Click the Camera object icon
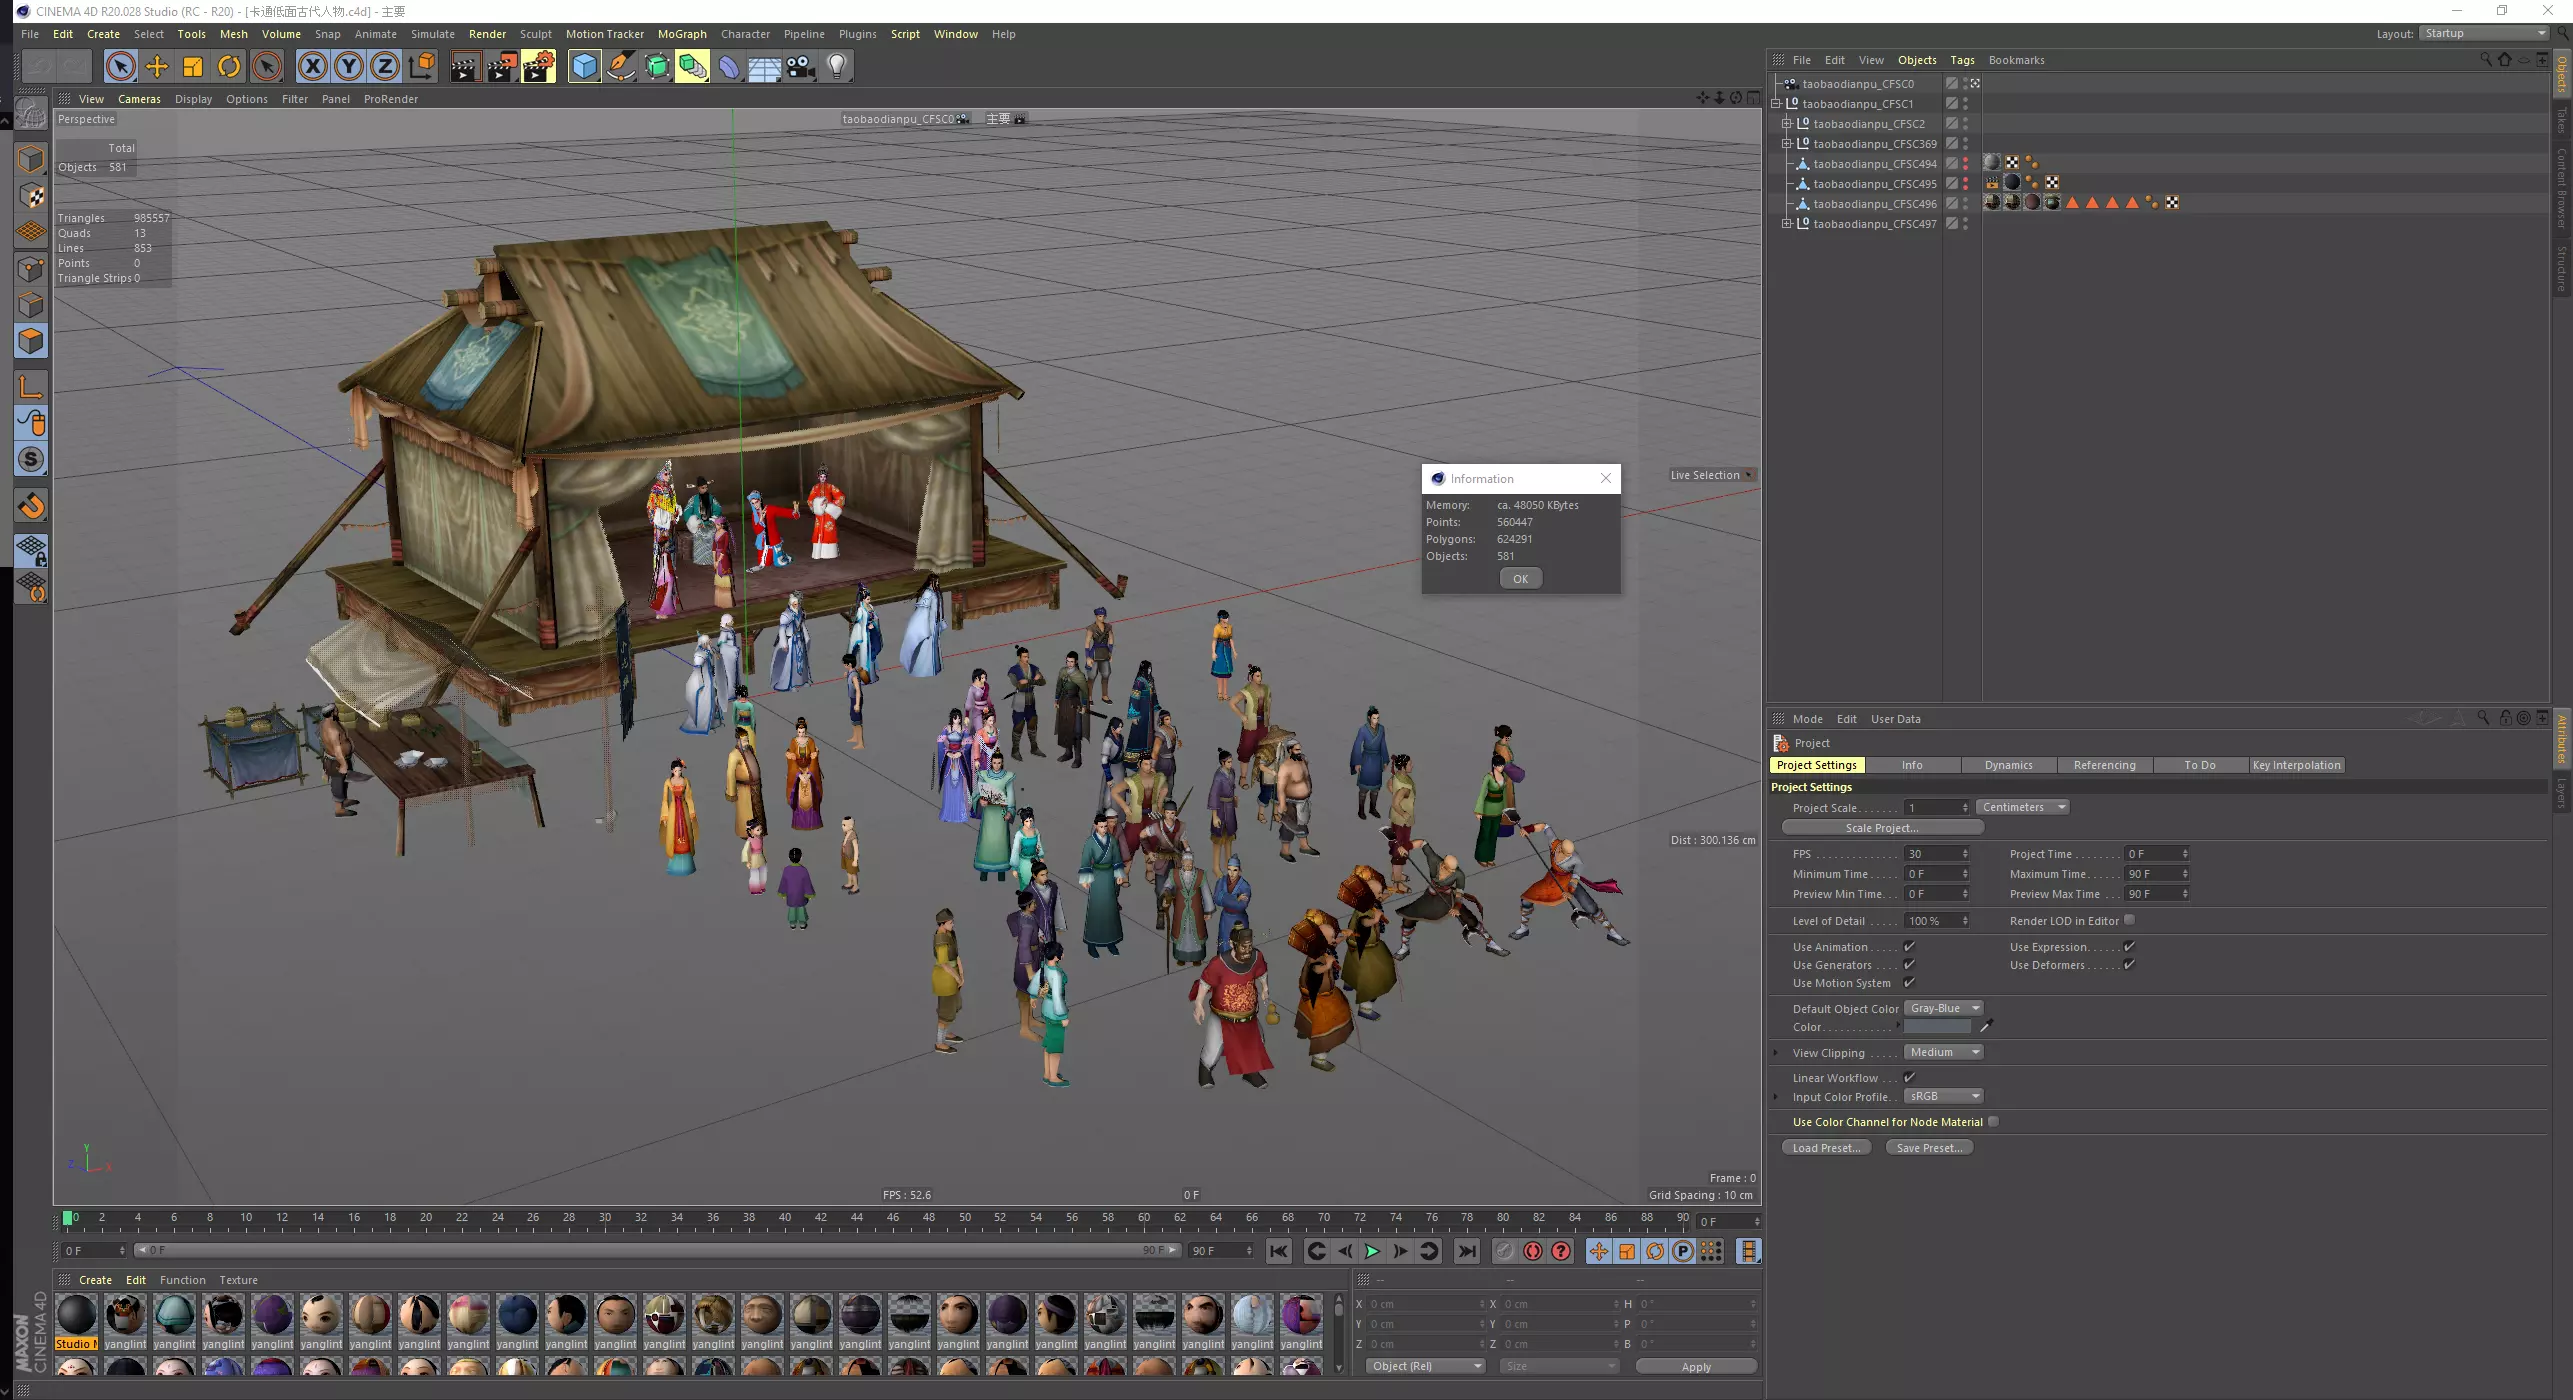This screenshot has height=1400, width=2573. 800,67
